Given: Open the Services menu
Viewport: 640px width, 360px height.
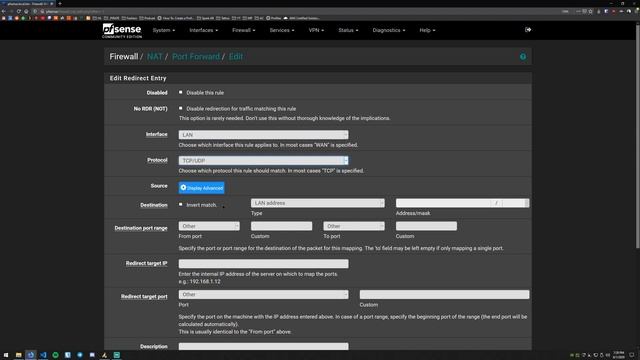Looking at the screenshot, I should click(282, 30).
